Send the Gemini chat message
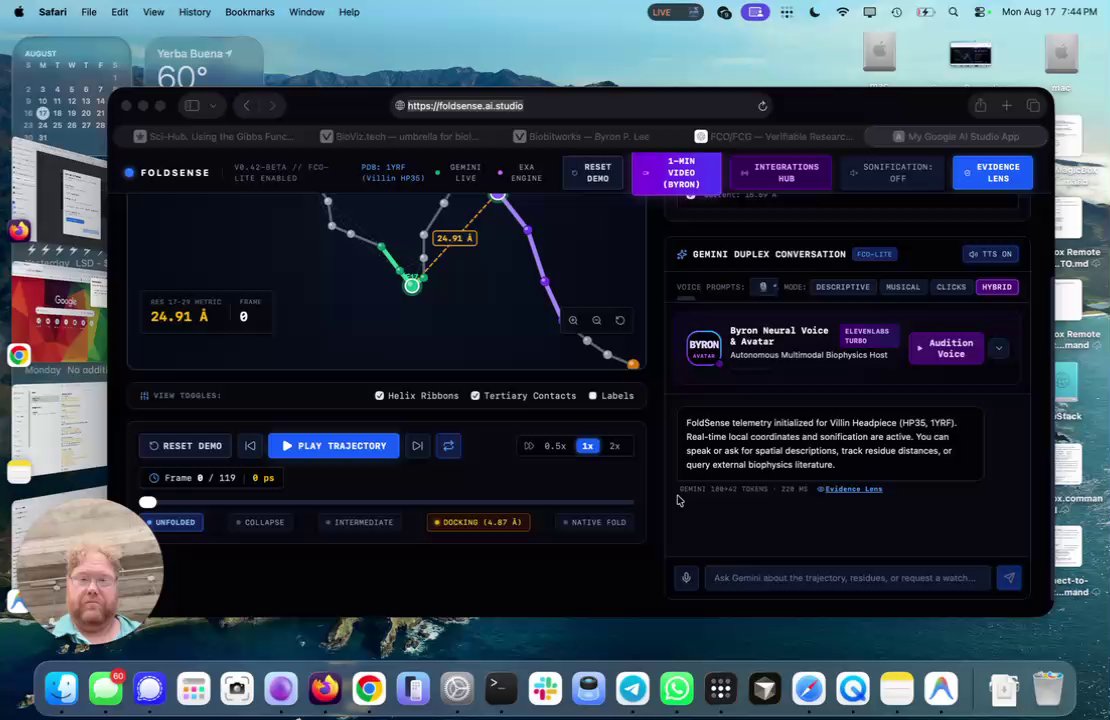The height and width of the screenshot is (720, 1110). (1009, 578)
